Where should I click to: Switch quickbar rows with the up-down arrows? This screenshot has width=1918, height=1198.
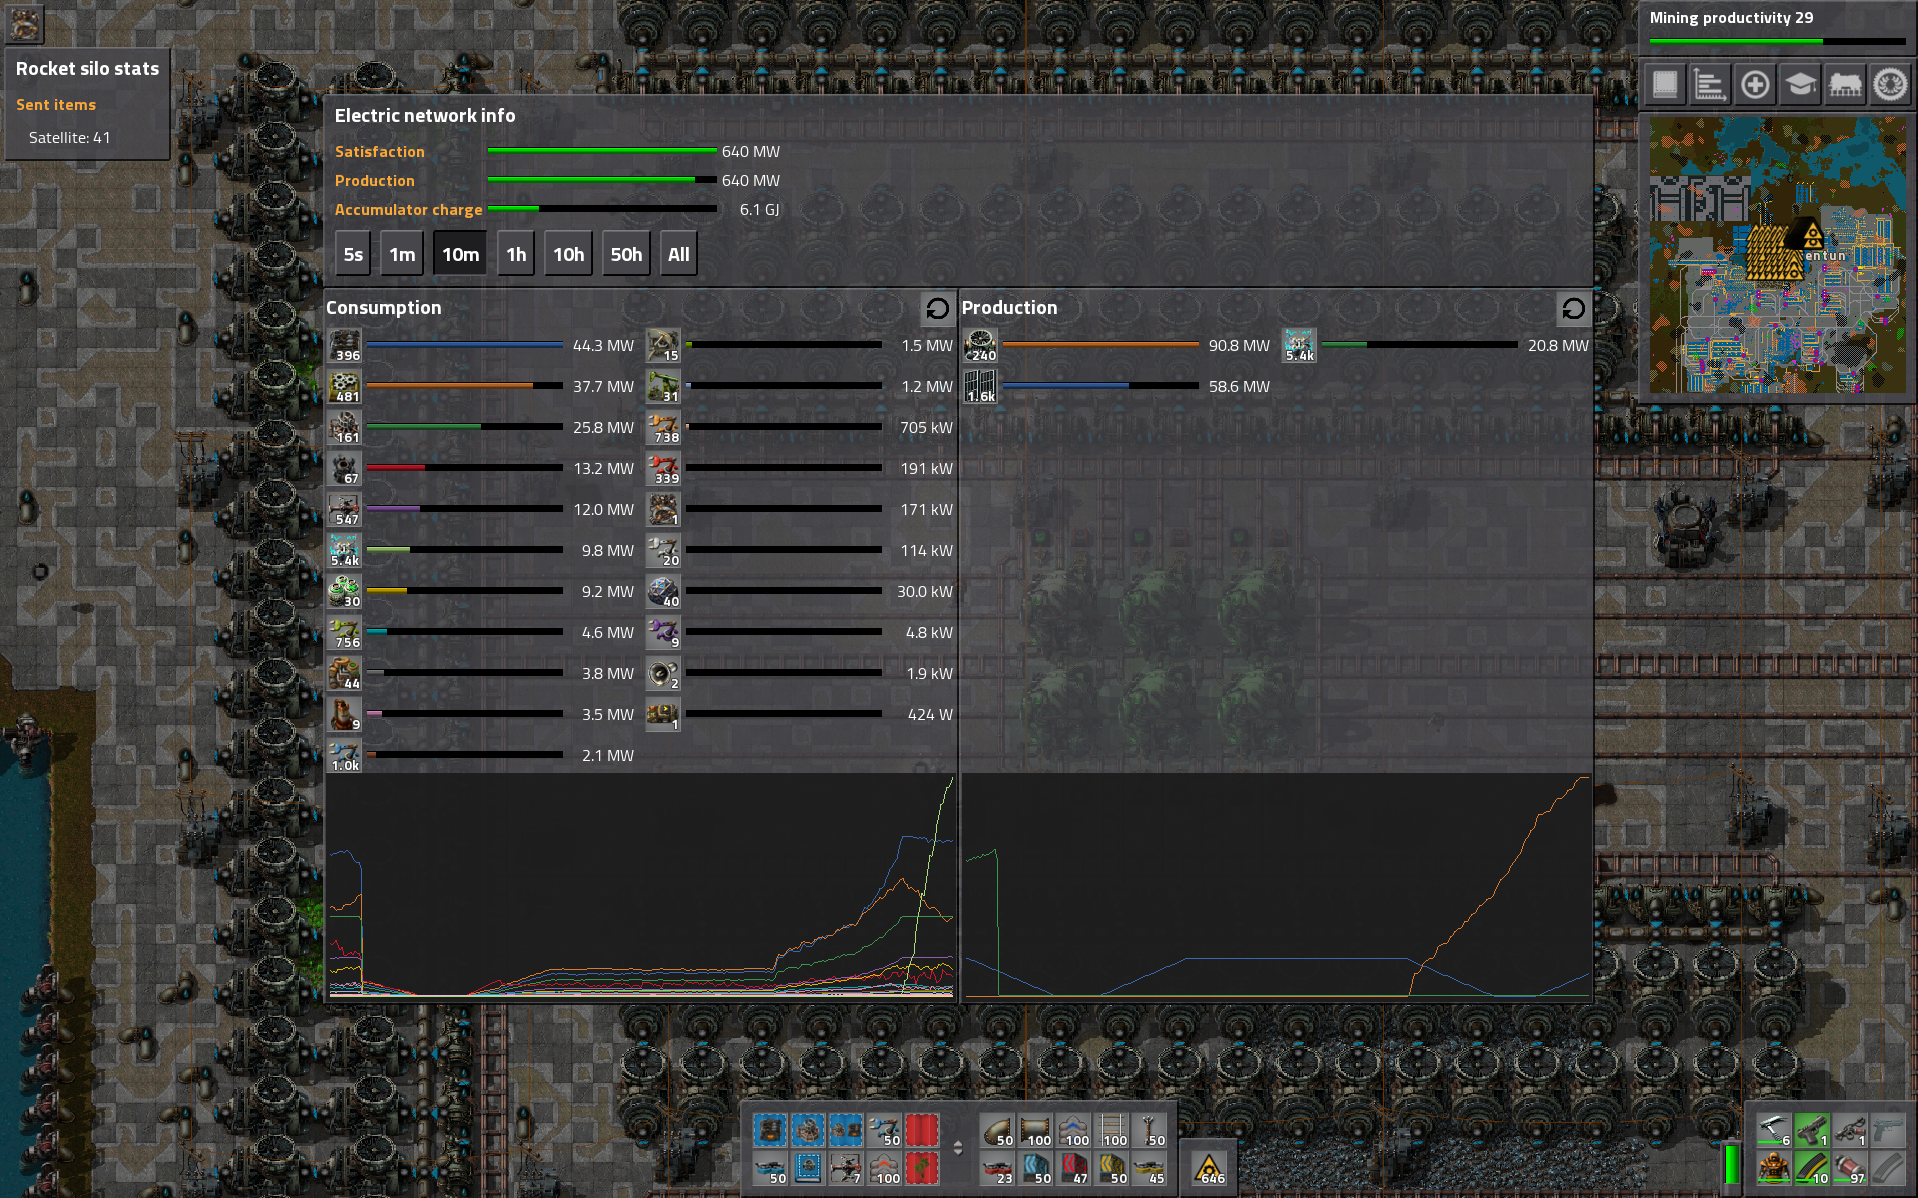(x=957, y=1148)
